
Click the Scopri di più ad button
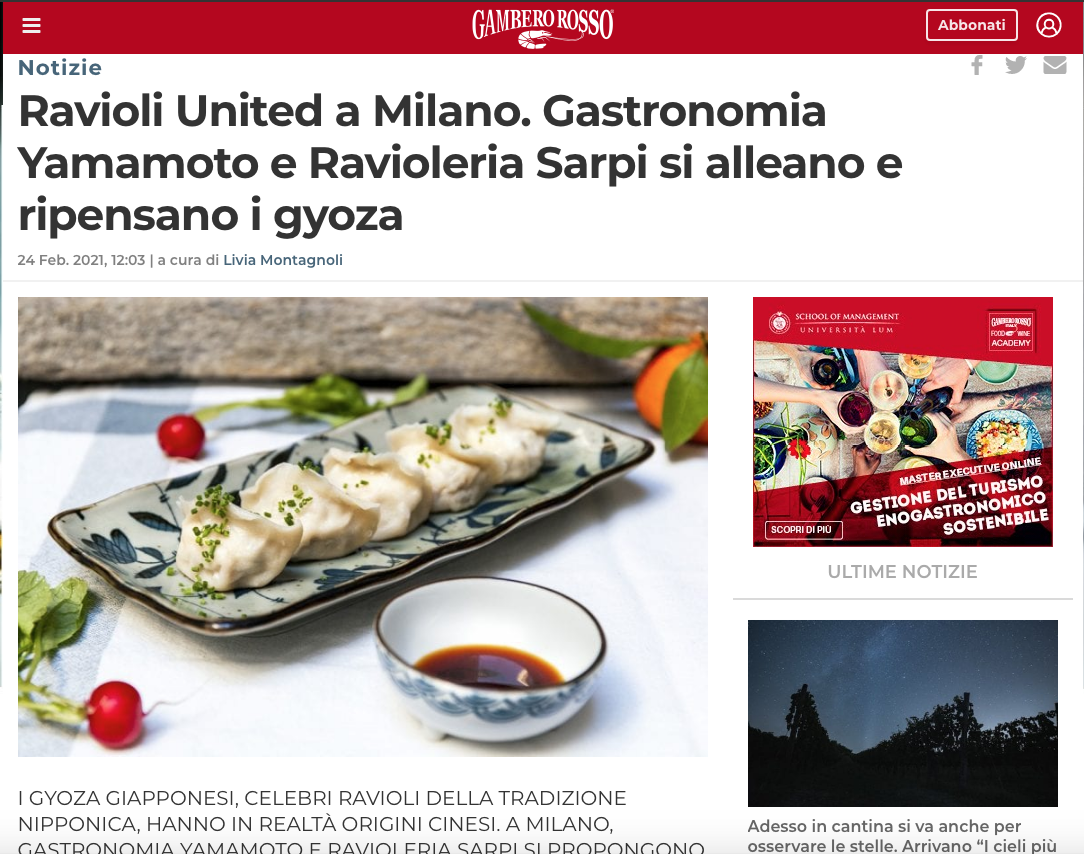803,530
